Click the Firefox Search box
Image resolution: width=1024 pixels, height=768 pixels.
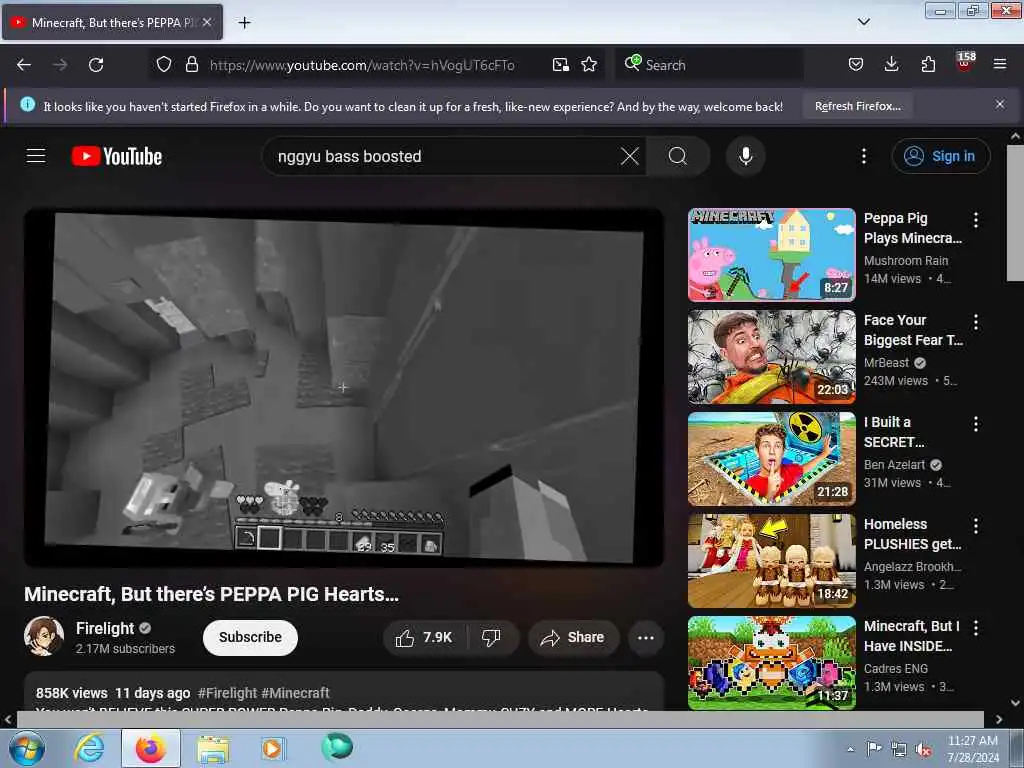coord(709,65)
